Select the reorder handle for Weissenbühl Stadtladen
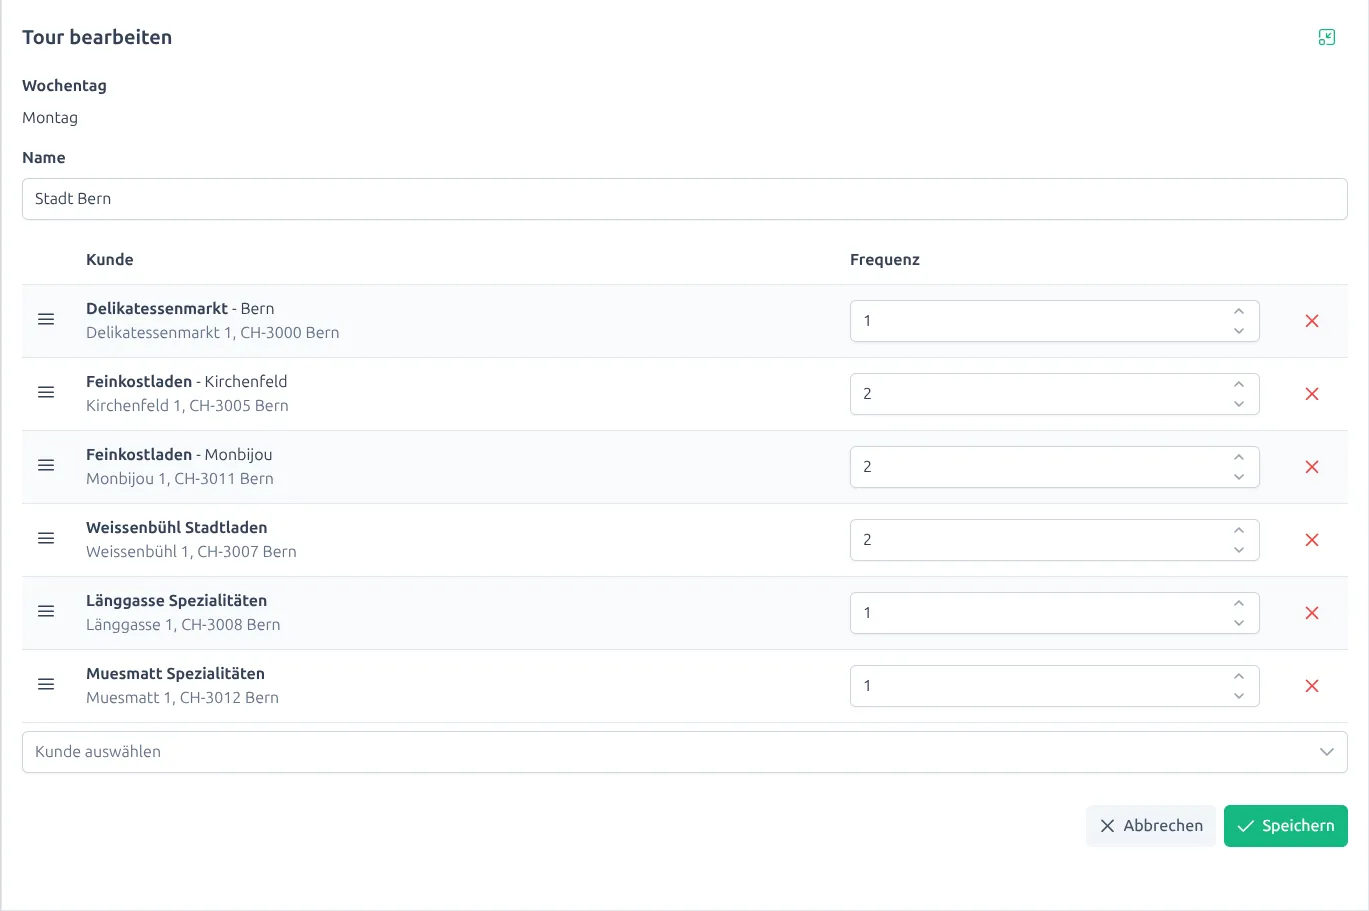 pos(46,538)
